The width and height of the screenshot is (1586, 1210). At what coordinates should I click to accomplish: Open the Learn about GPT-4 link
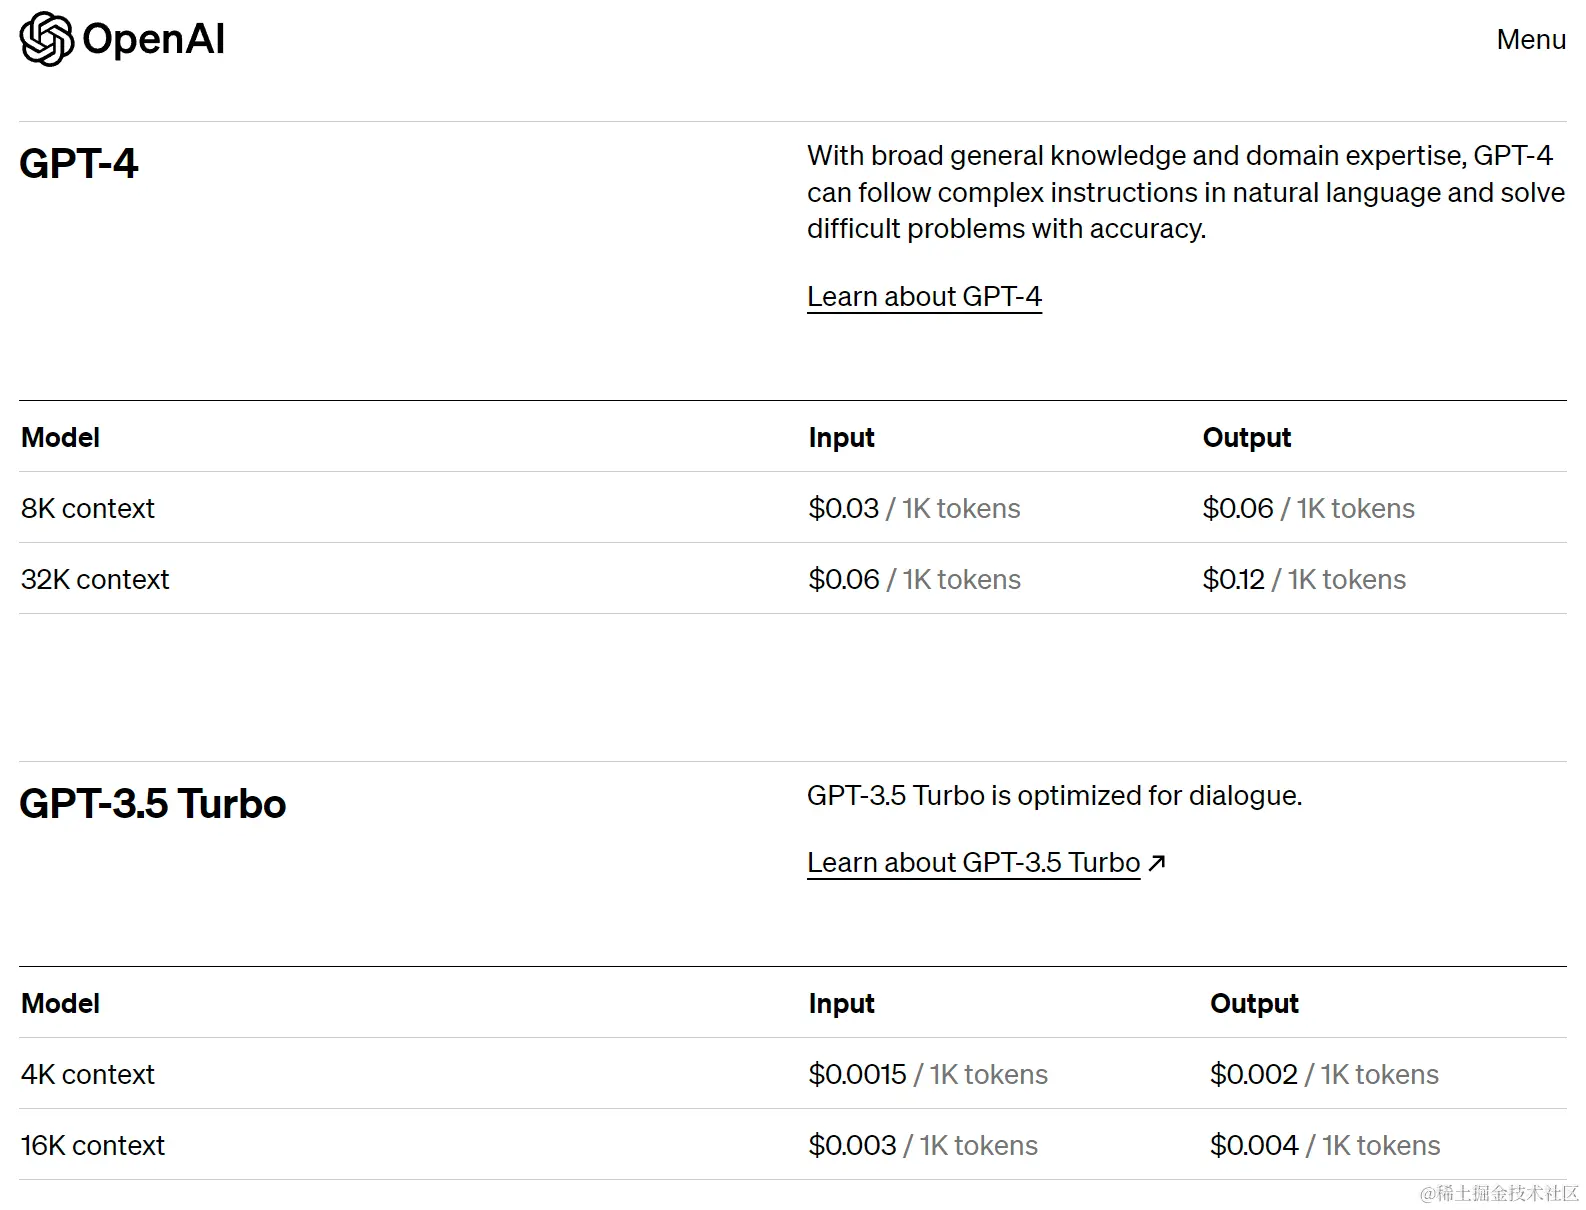[924, 297]
